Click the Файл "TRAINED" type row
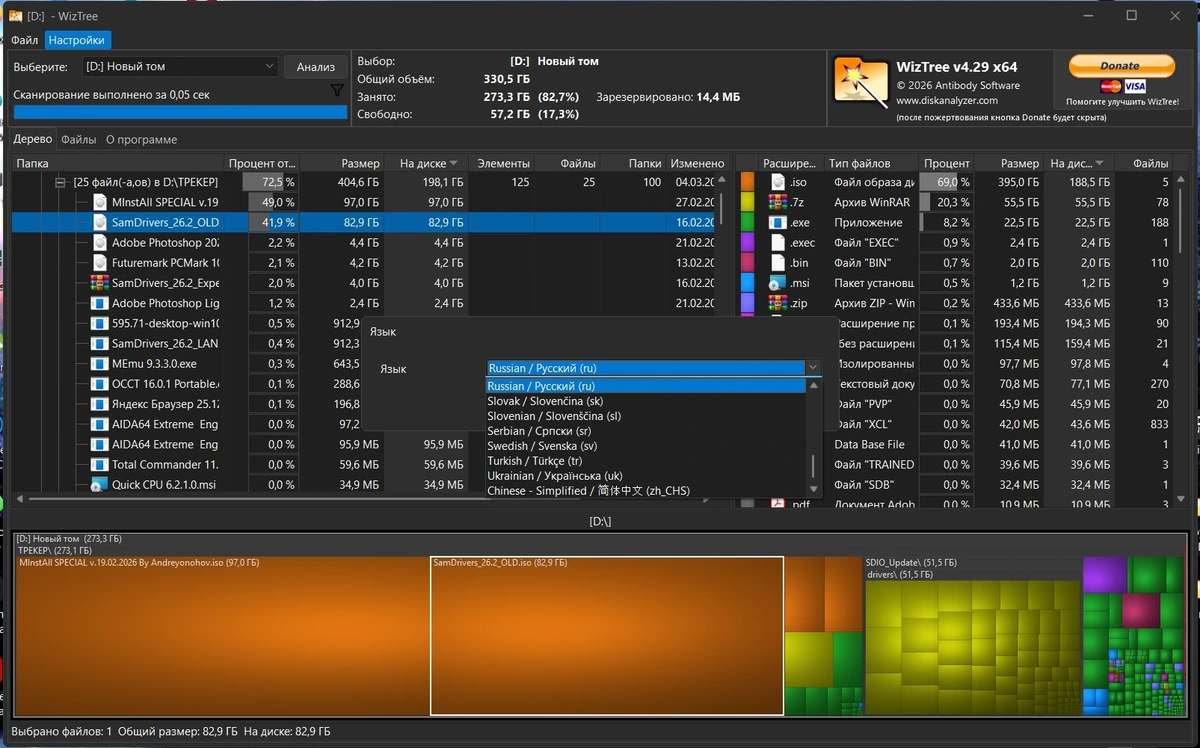The width and height of the screenshot is (1200, 748). 963,464
